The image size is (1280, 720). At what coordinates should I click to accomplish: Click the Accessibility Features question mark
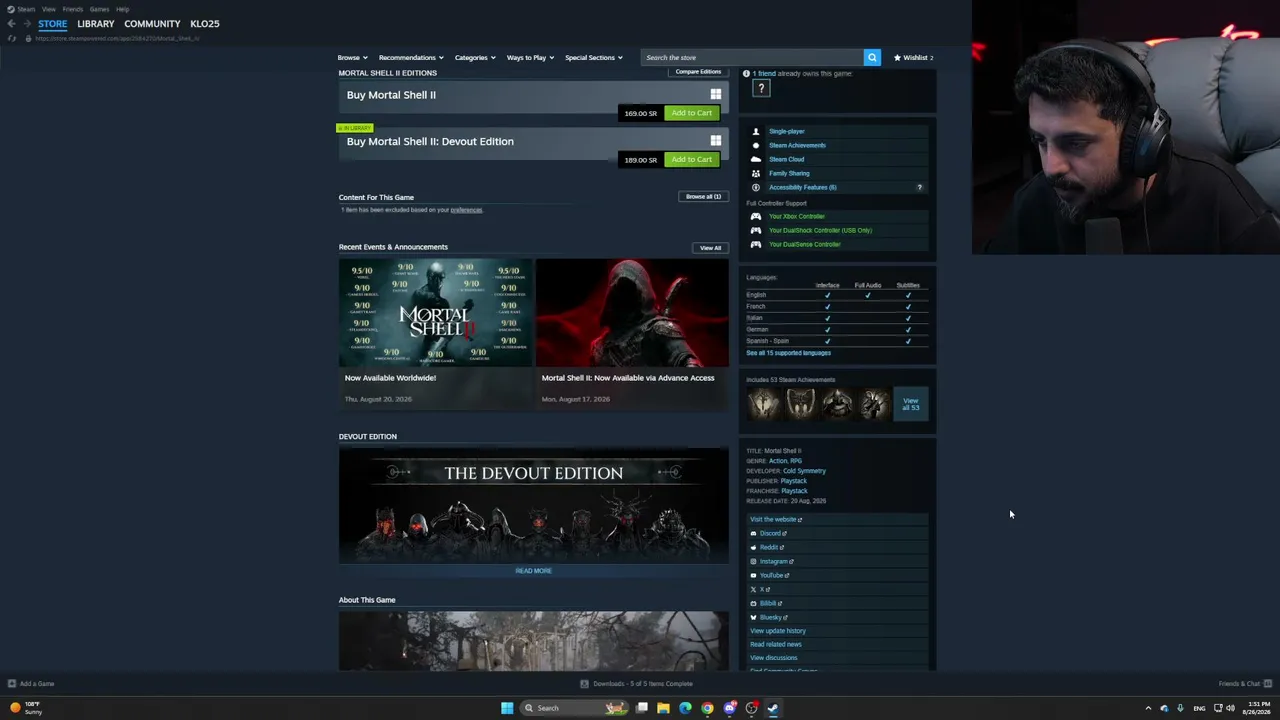(920, 187)
